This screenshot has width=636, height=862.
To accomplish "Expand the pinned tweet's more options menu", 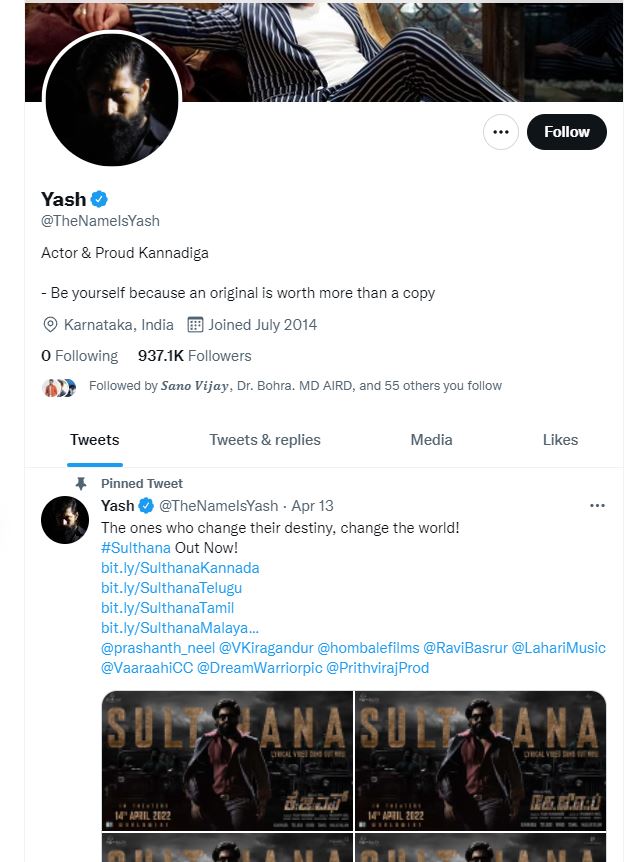I will click(x=598, y=506).
